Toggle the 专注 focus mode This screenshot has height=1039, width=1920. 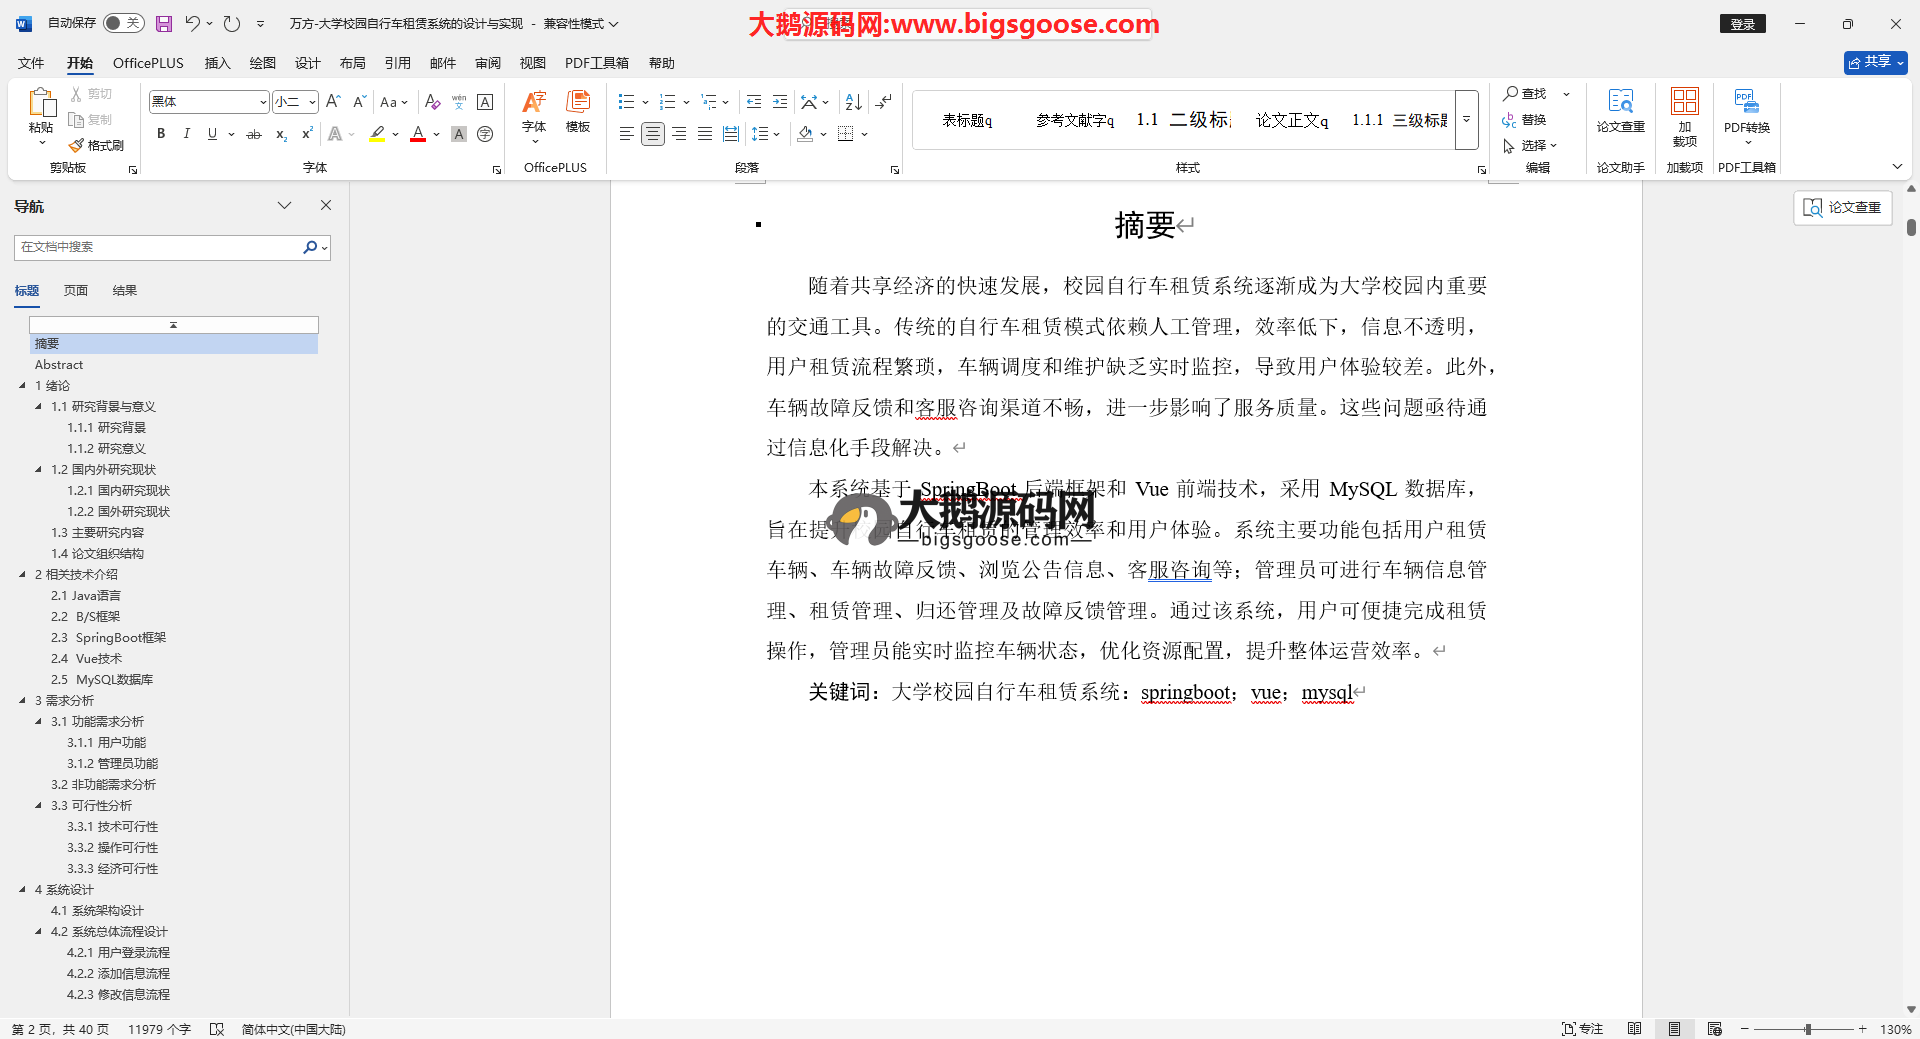tap(1582, 1029)
